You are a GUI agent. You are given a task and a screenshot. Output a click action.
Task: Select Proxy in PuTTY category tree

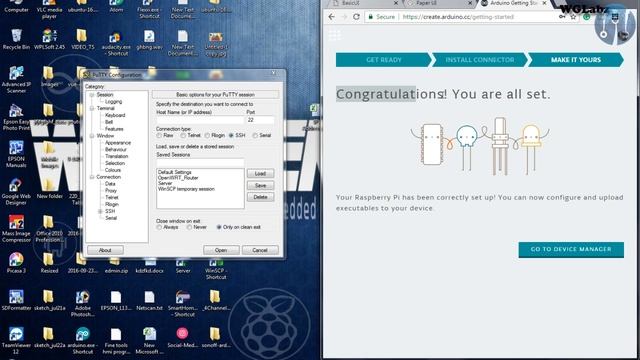pos(111,191)
